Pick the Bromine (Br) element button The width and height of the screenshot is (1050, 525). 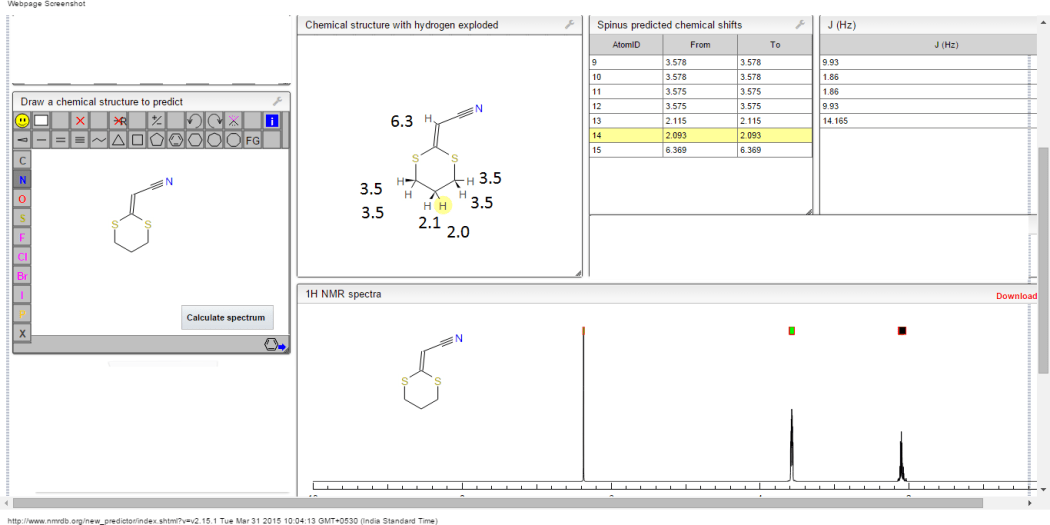pyautogui.click(x=22, y=275)
